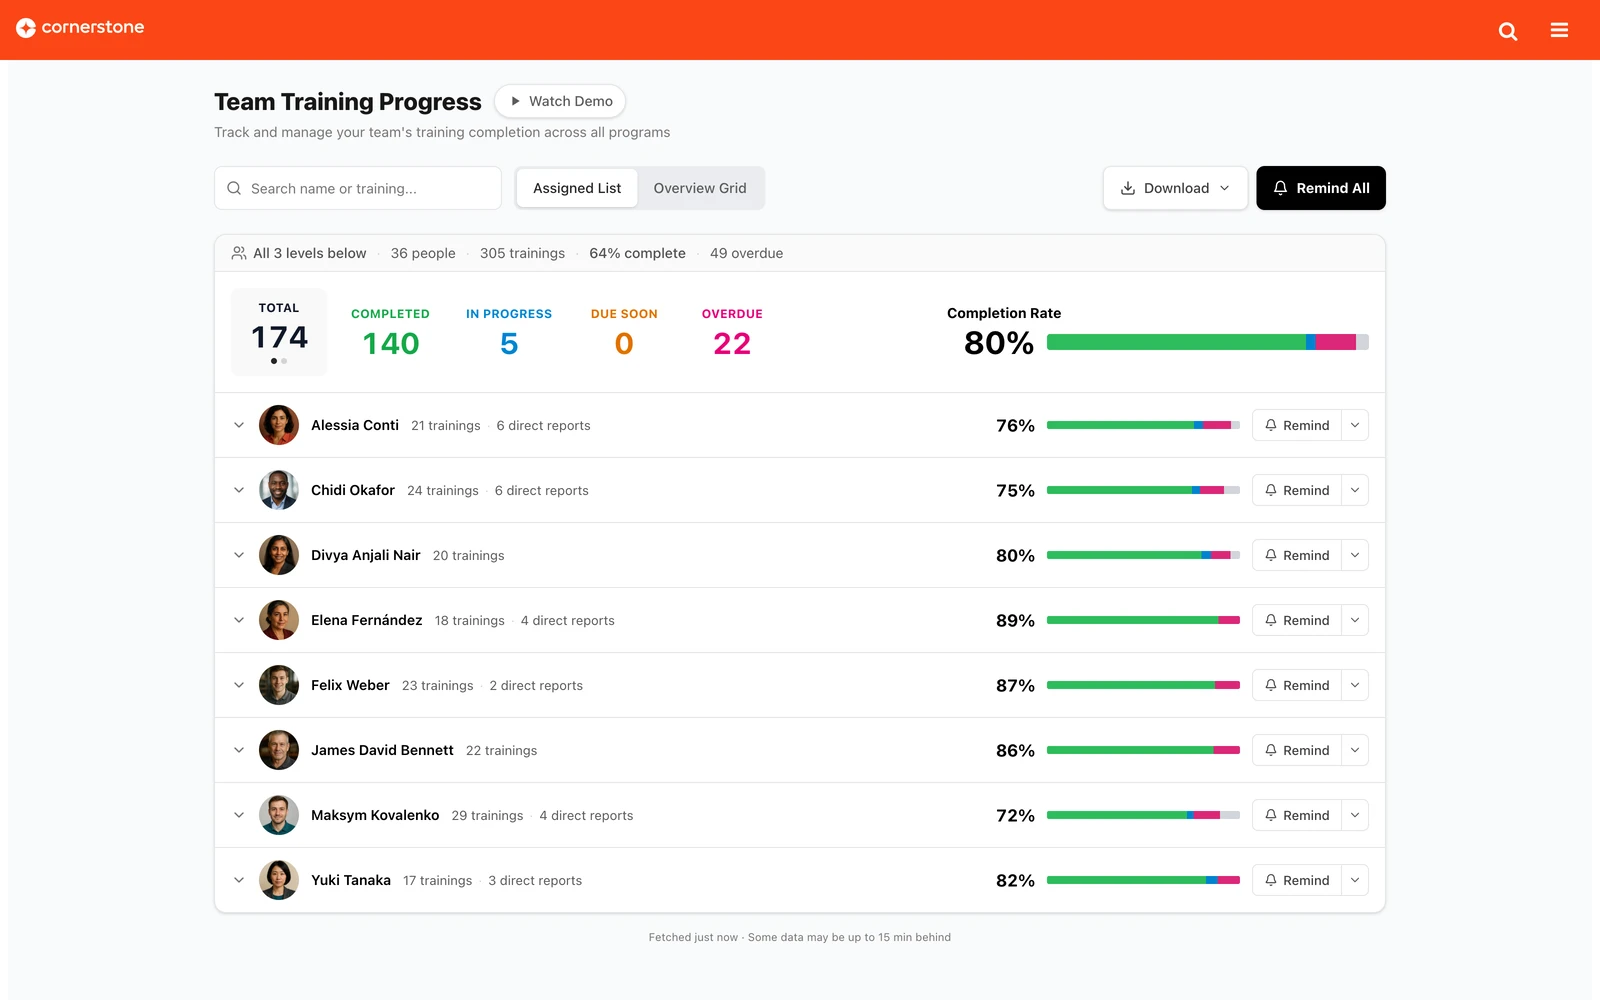Click Yuki Tanaka's avatar photo
Viewport: 1600px width, 1000px height.
point(279,880)
